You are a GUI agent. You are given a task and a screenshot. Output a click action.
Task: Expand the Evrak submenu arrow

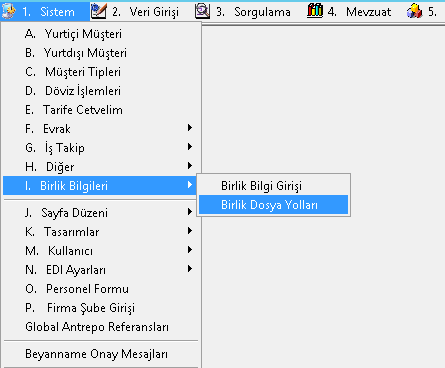[190, 128]
